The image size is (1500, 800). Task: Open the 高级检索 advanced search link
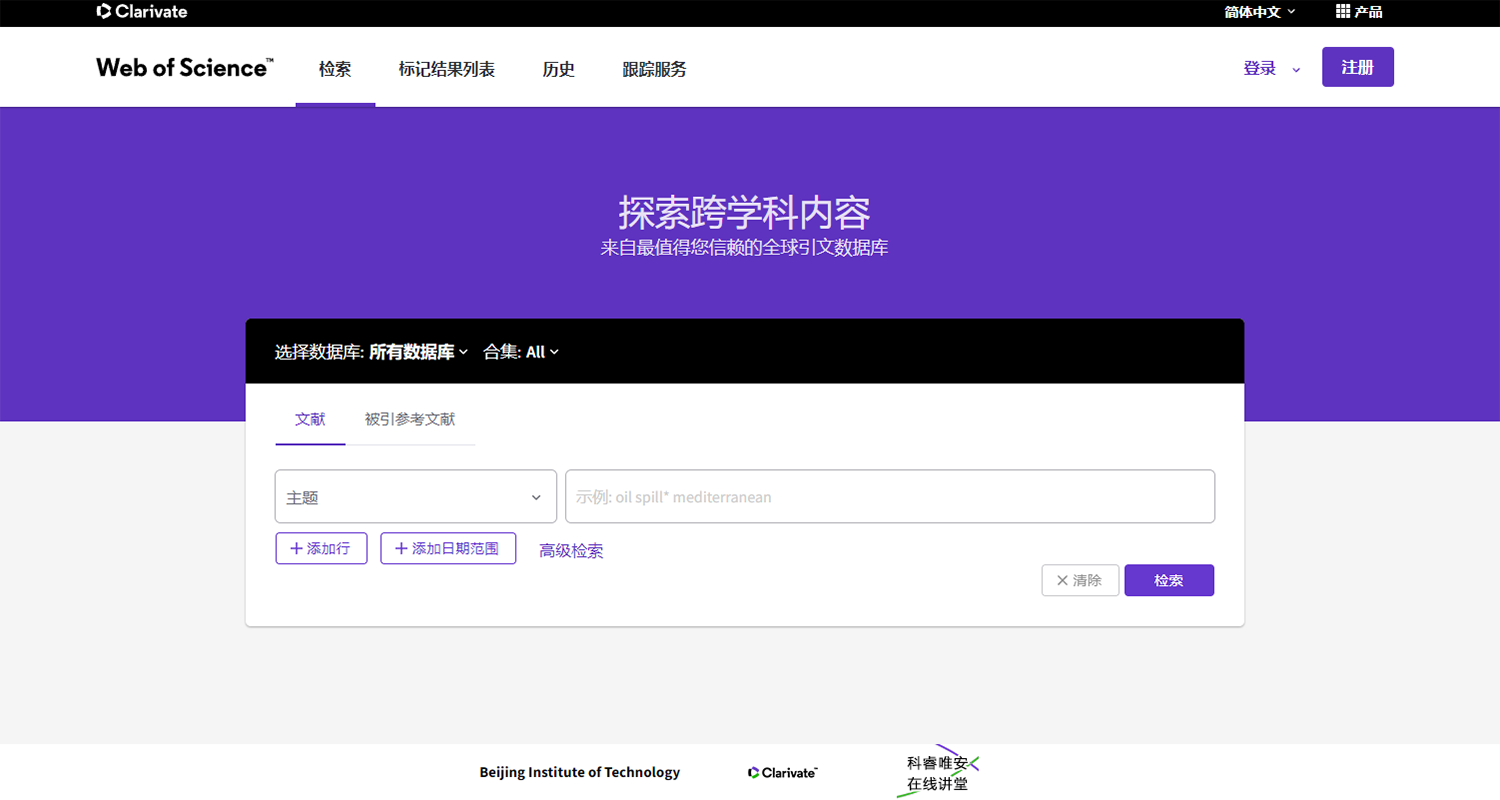(571, 551)
